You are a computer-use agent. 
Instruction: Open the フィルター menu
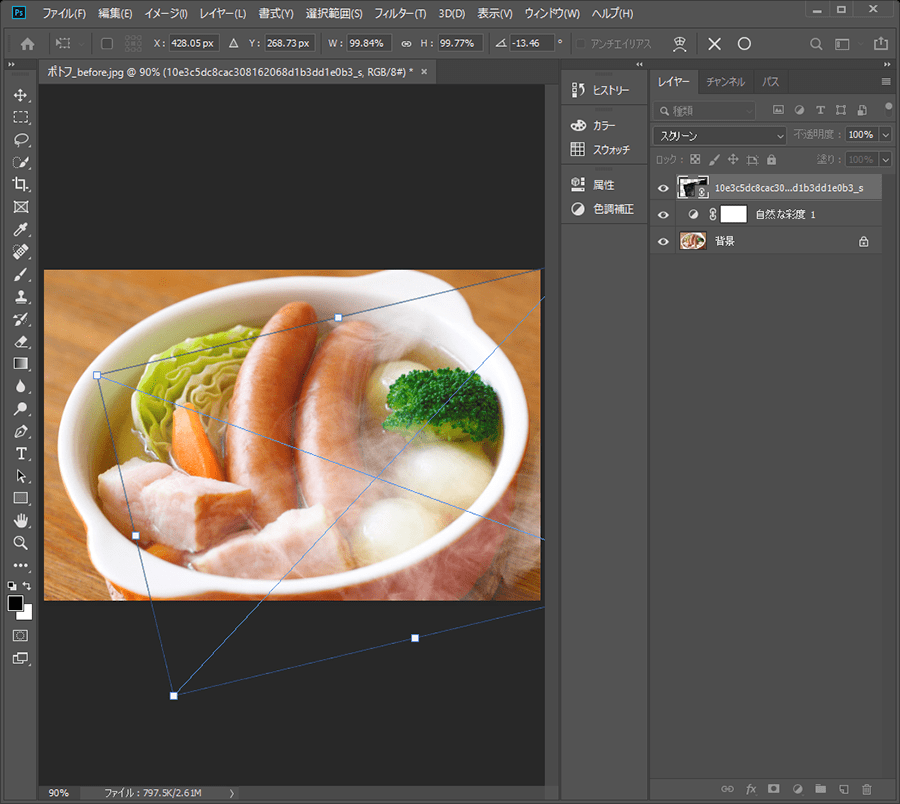399,13
